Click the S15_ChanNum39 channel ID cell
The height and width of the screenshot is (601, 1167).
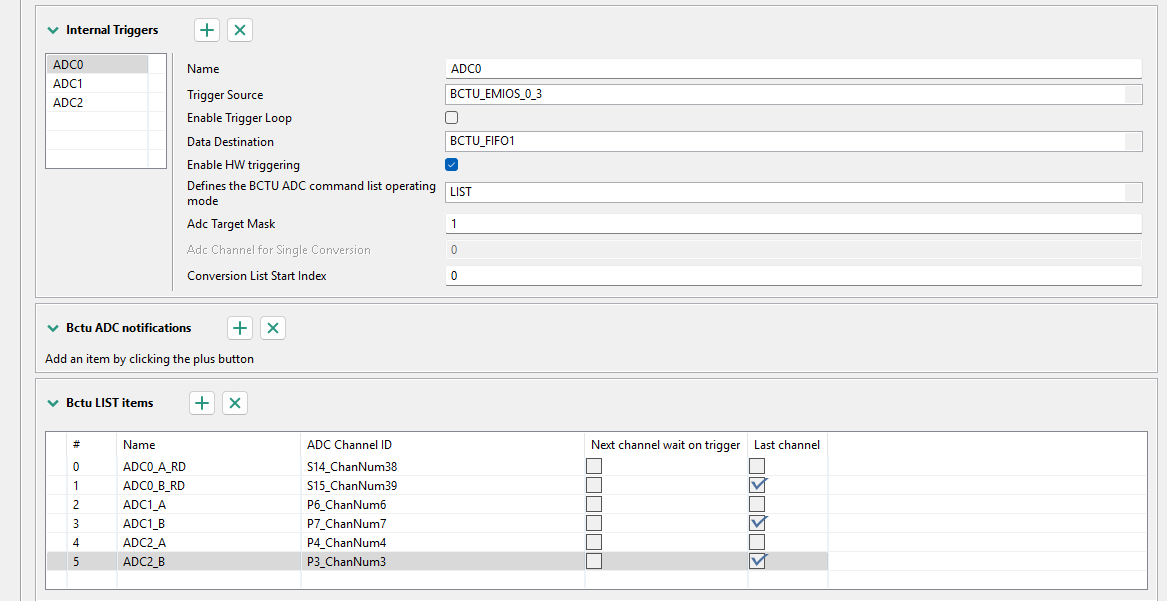click(443, 486)
